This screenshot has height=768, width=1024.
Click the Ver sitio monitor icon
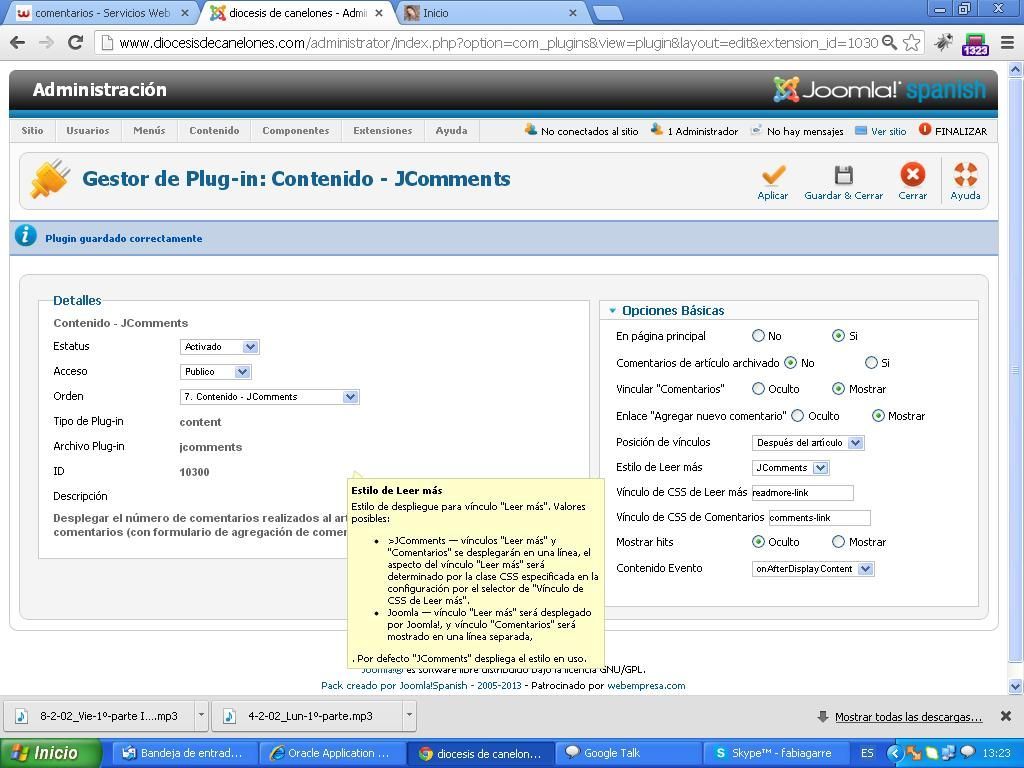pos(861,131)
